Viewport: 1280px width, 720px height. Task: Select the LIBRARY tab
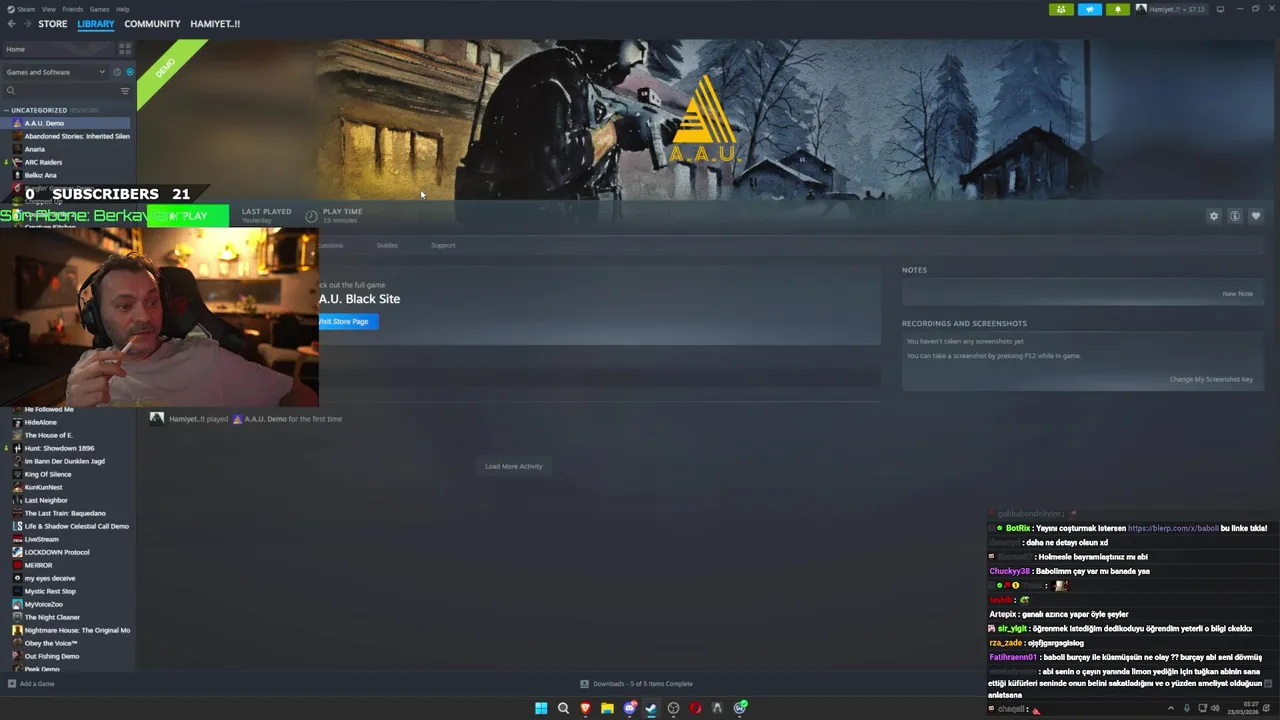[96, 24]
